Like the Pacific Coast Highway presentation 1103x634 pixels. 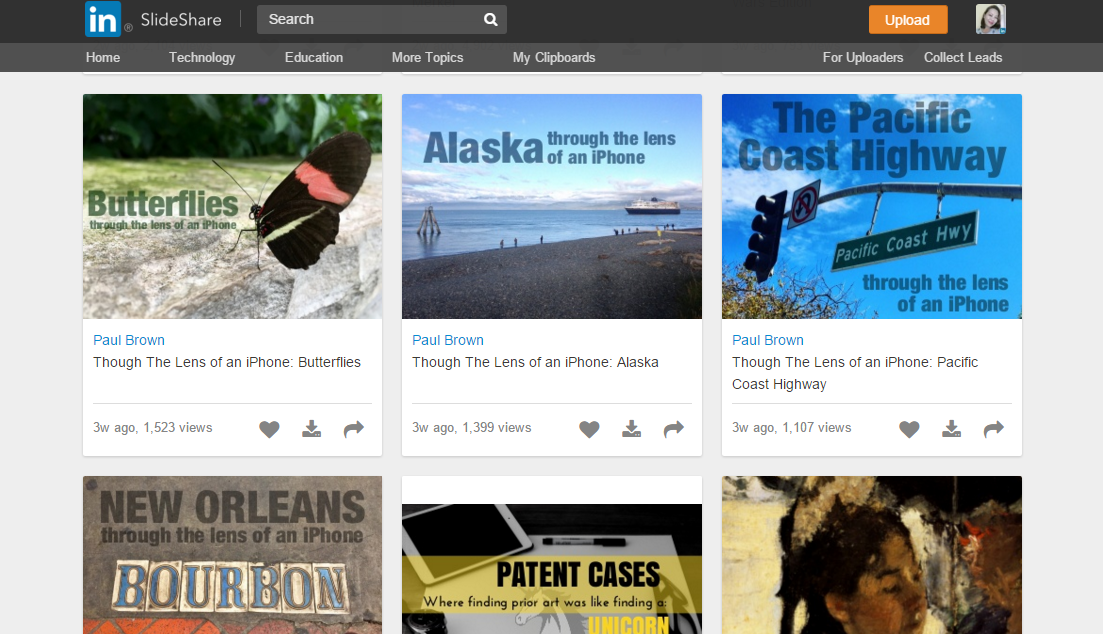pyautogui.click(x=910, y=429)
